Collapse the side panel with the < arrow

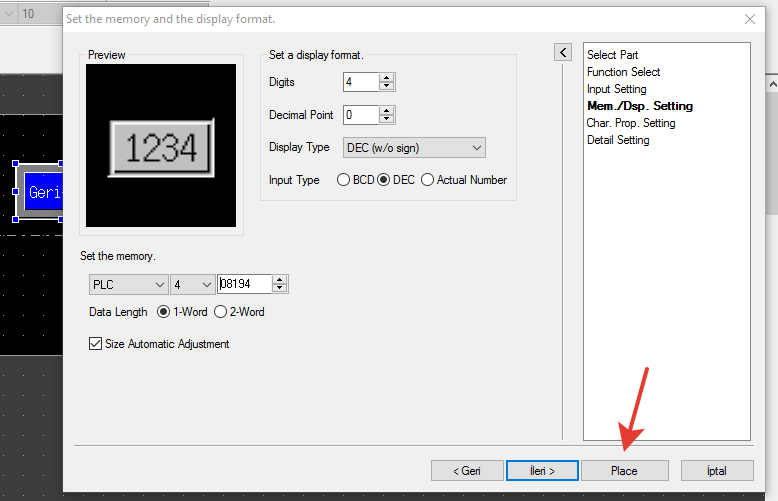click(x=563, y=52)
